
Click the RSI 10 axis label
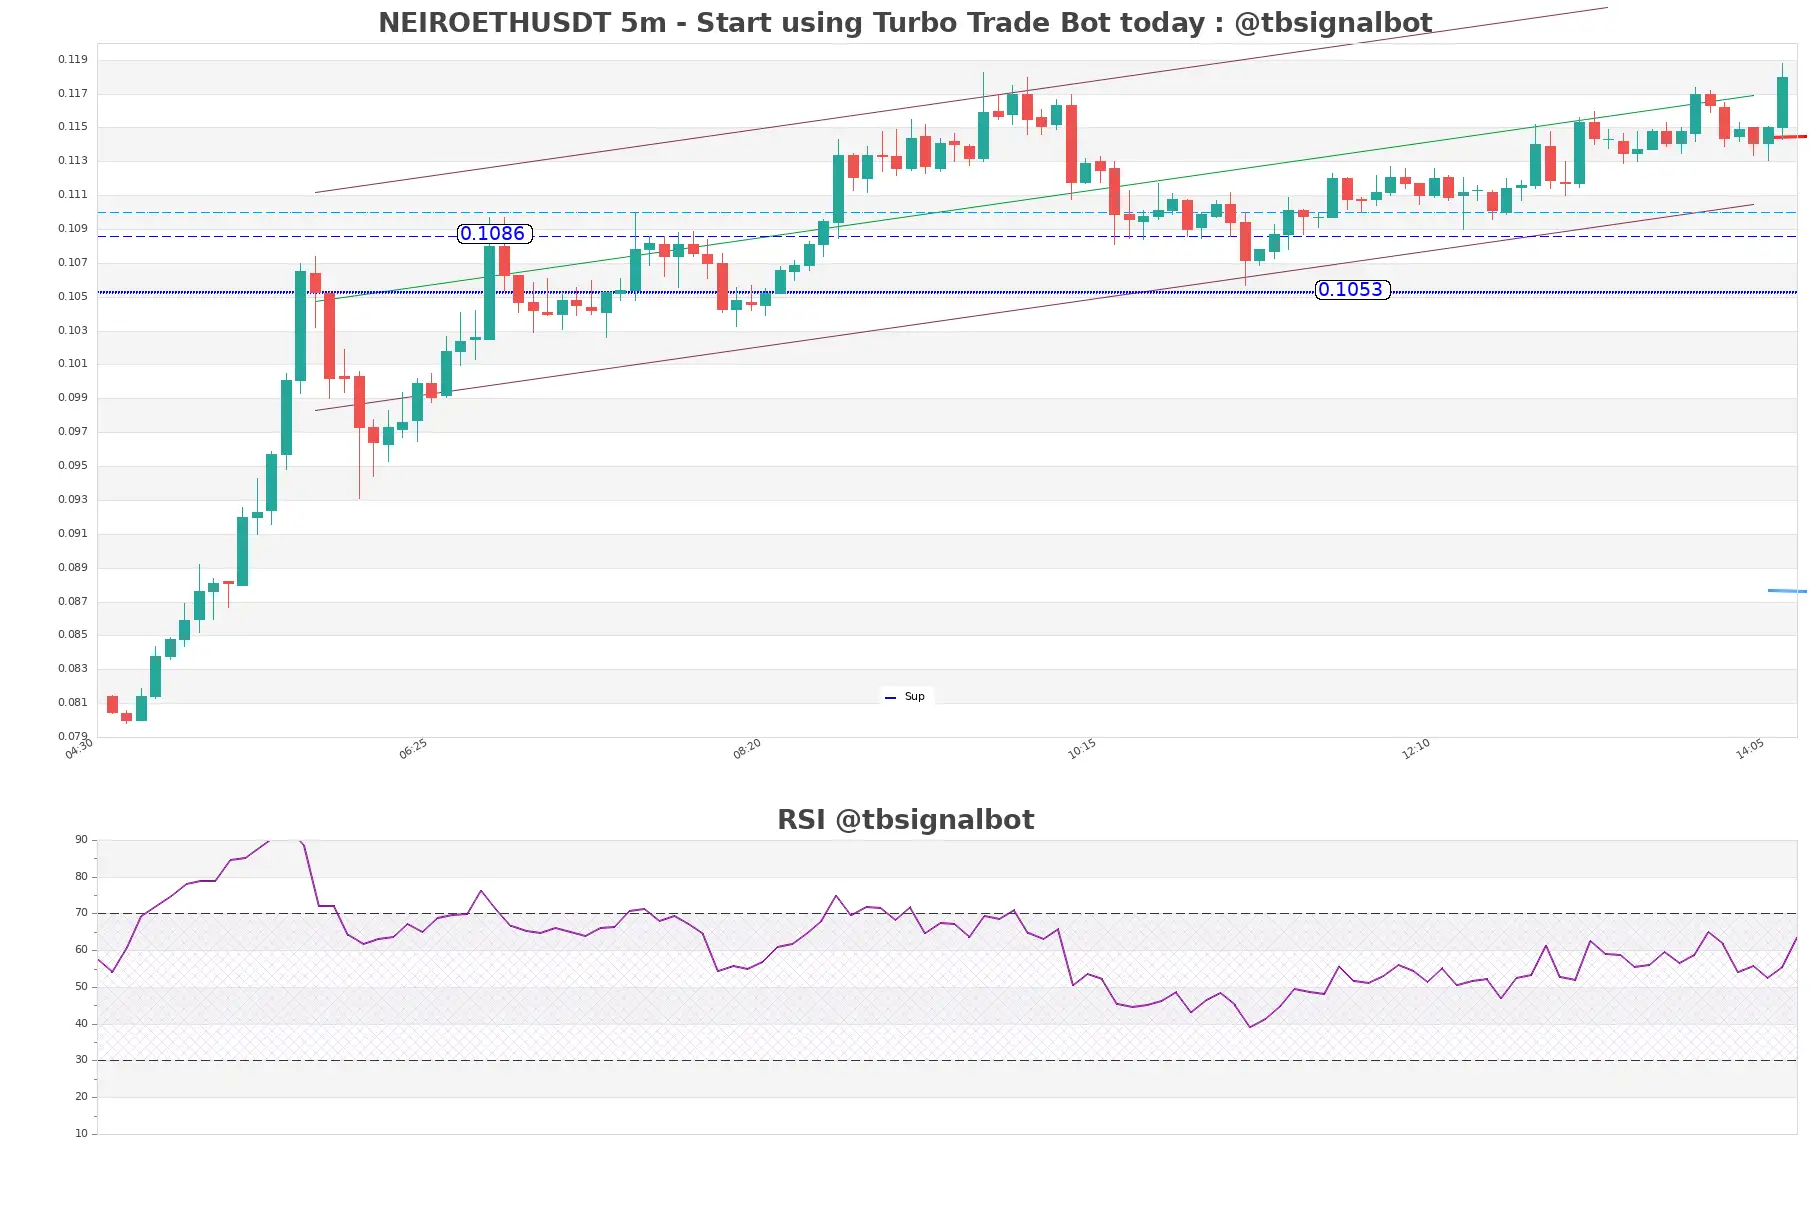pos(81,1134)
